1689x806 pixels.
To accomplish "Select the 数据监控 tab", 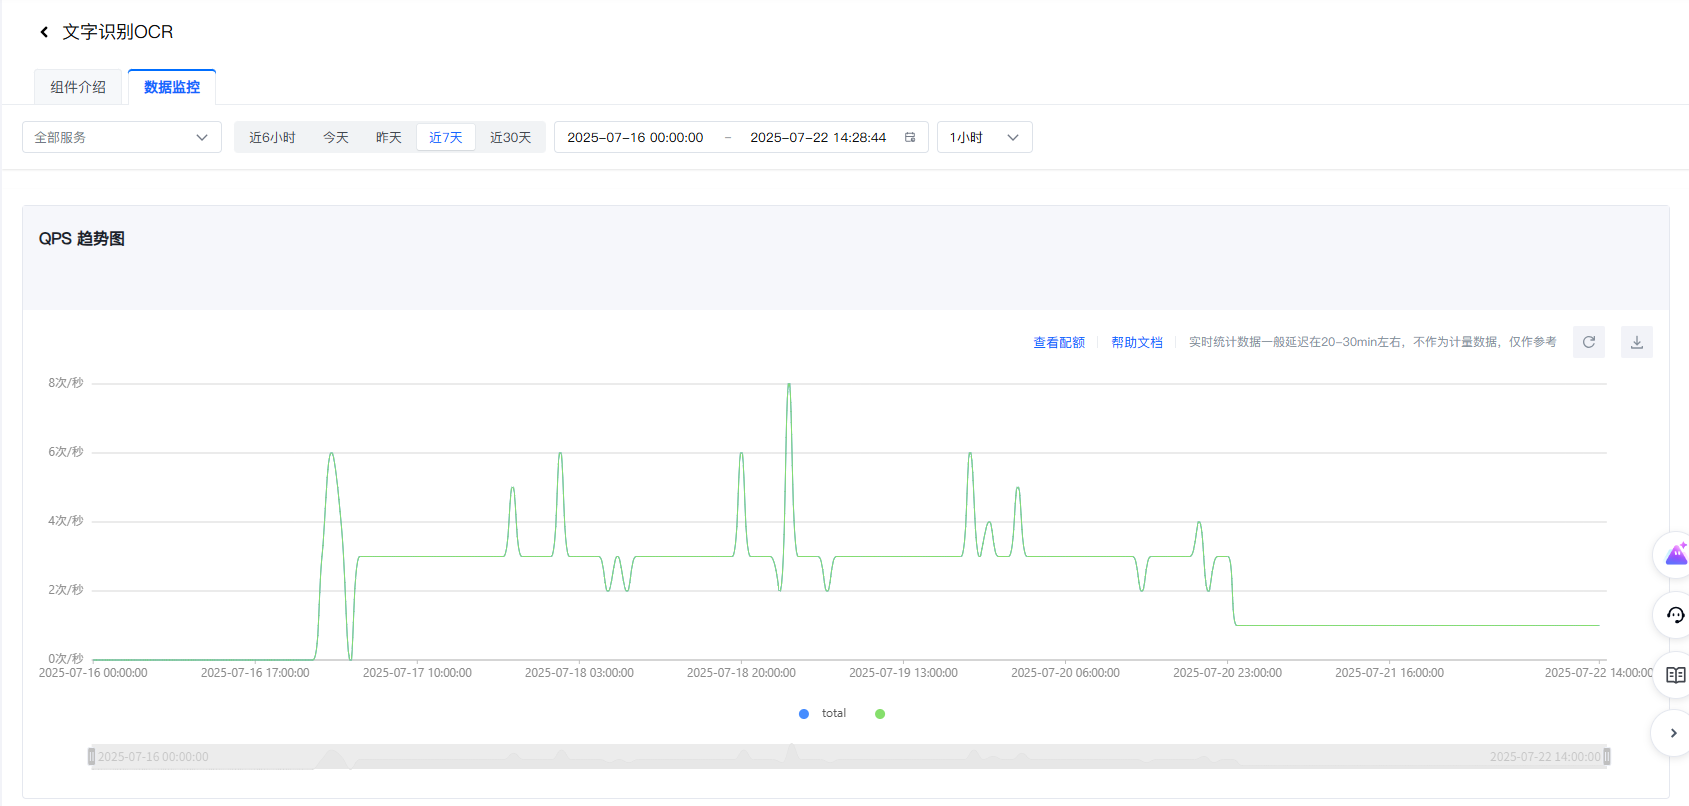I will coord(172,87).
